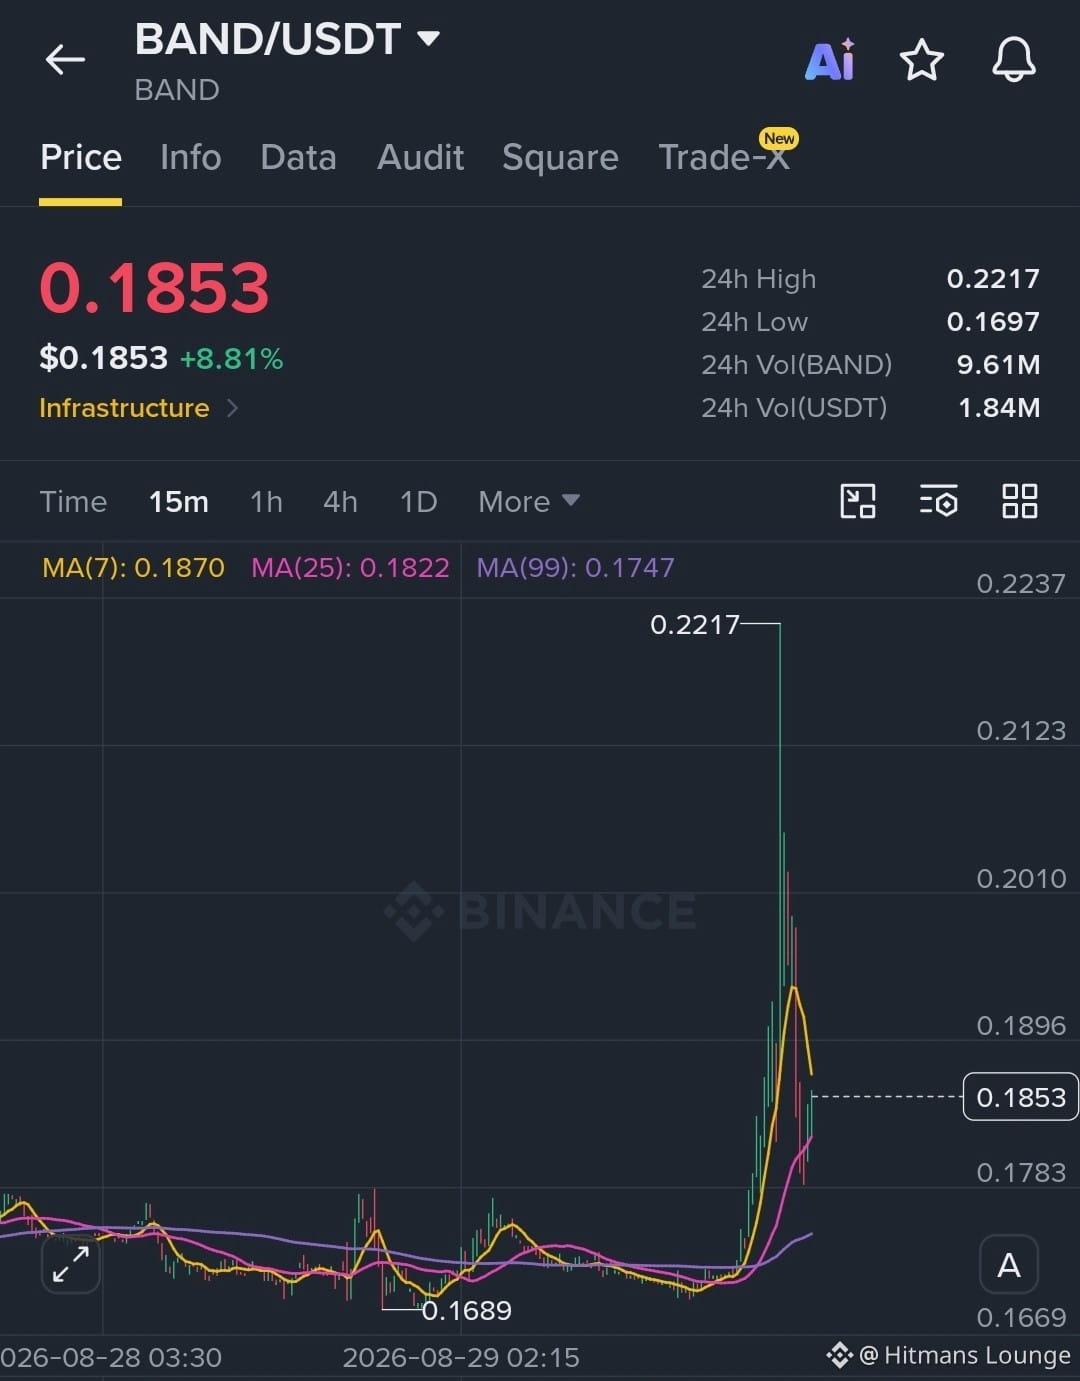1080x1381 pixels.
Task: Open the BAND/USDT pair selector dropdown
Action: pyautogui.click(x=287, y=39)
